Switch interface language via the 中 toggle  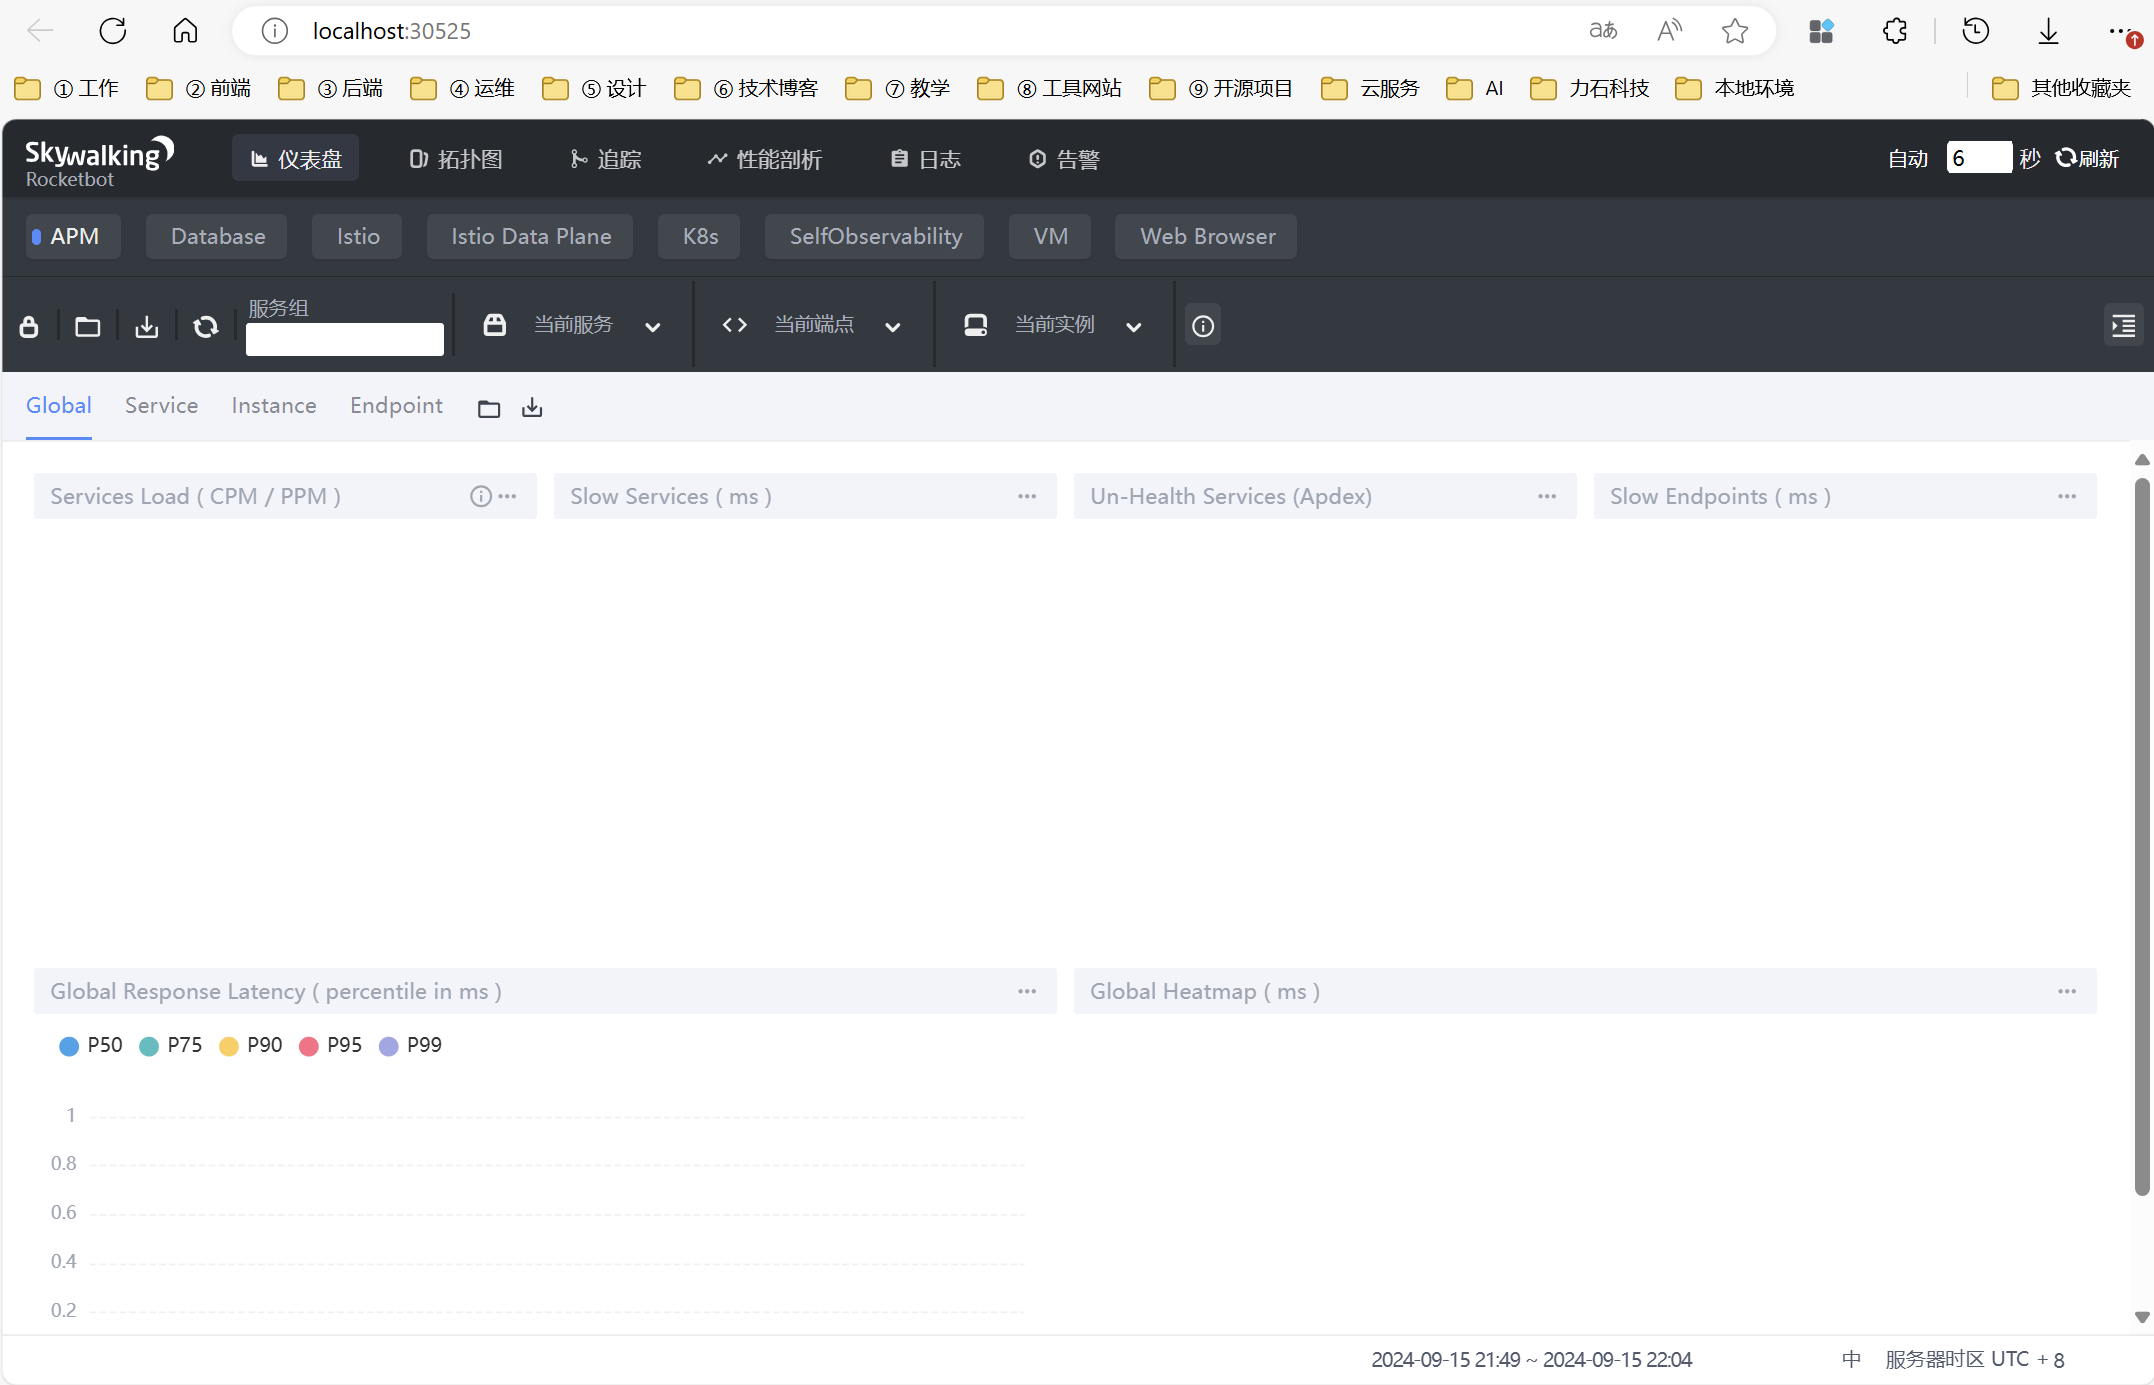pos(1852,1359)
